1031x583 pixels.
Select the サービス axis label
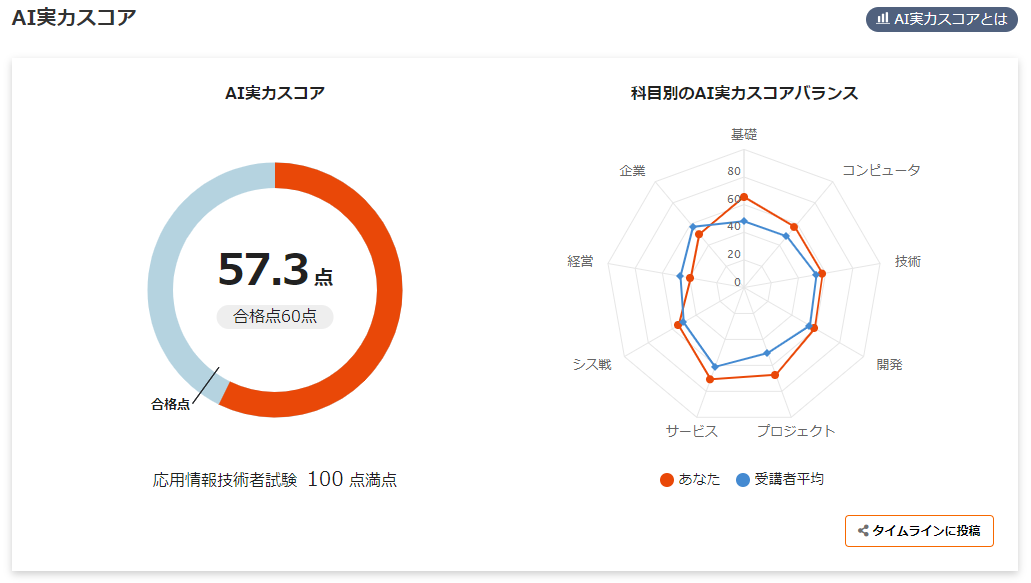click(692, 431)
